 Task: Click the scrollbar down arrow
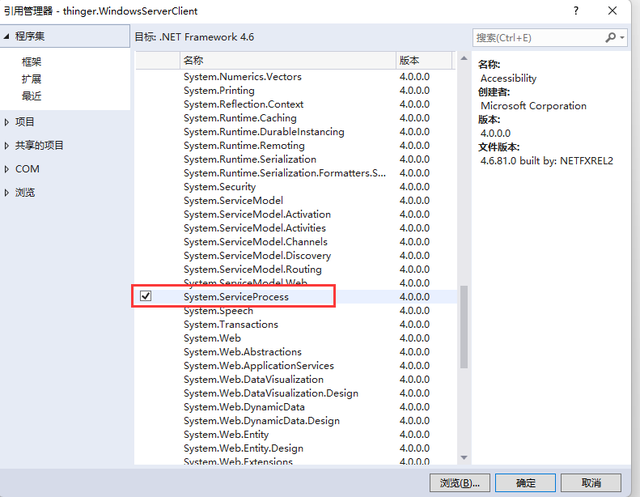coord(464,458)
